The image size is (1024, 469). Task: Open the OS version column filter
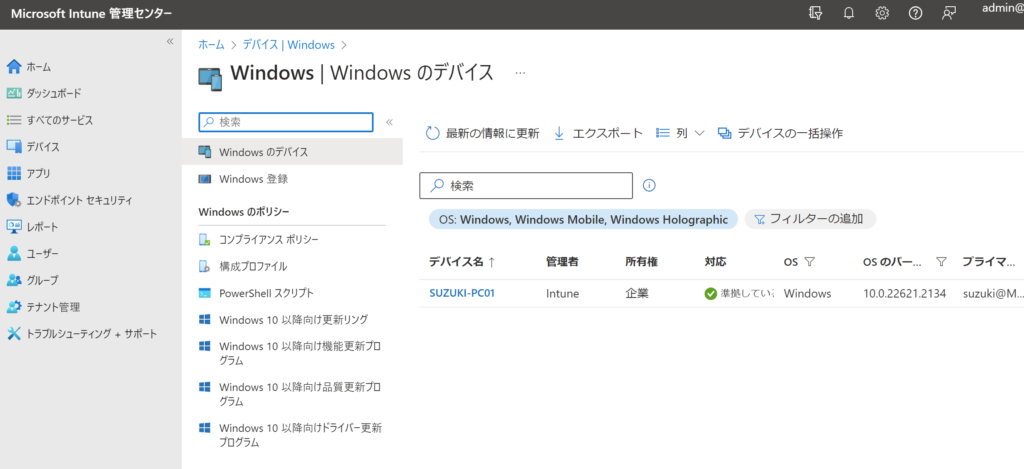[x=941, y=262]
